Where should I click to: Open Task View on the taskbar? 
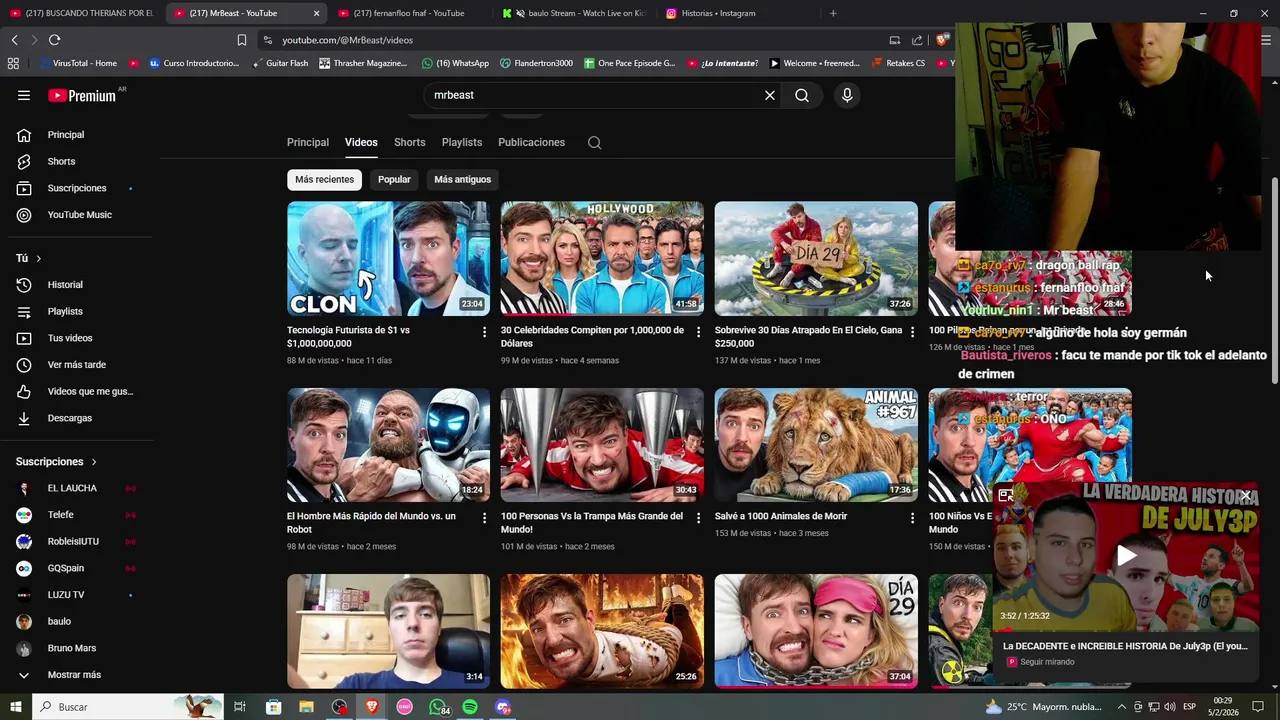[240, 707]
